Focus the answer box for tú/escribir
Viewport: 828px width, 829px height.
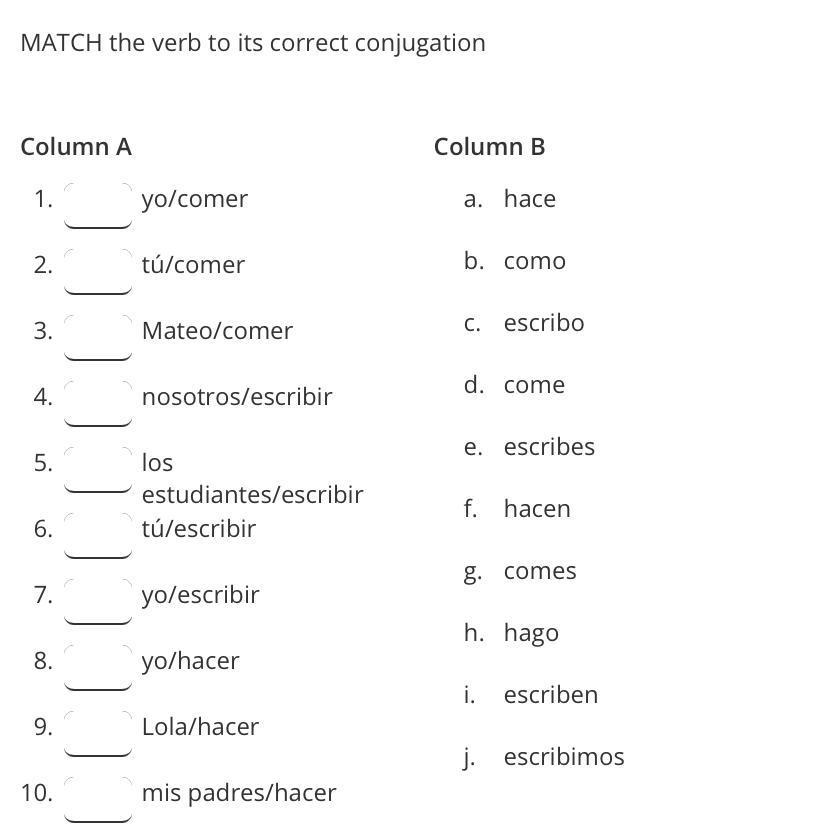pos(98,535)
